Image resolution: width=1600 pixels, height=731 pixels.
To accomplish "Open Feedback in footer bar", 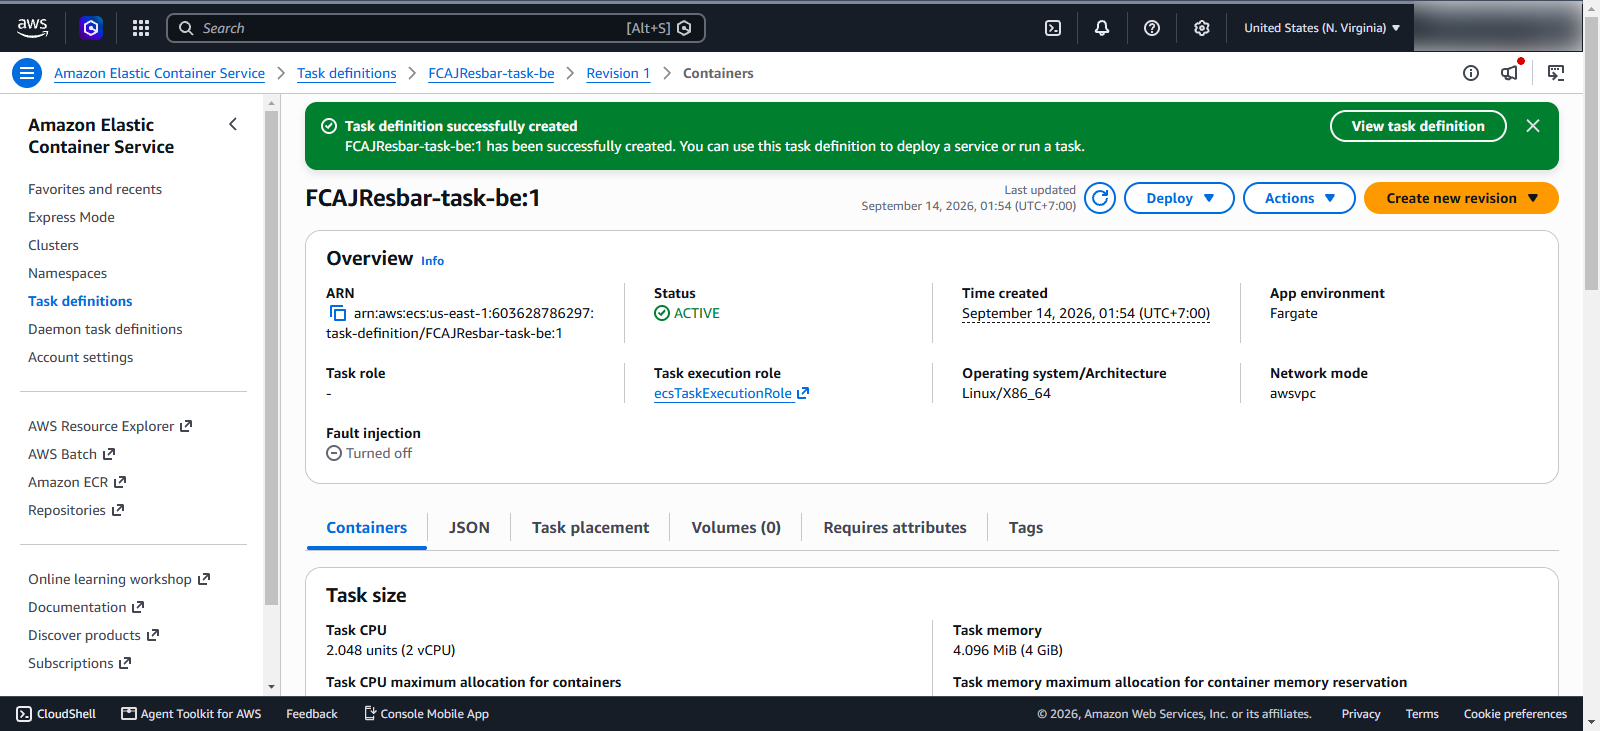I will coord(312,714).
